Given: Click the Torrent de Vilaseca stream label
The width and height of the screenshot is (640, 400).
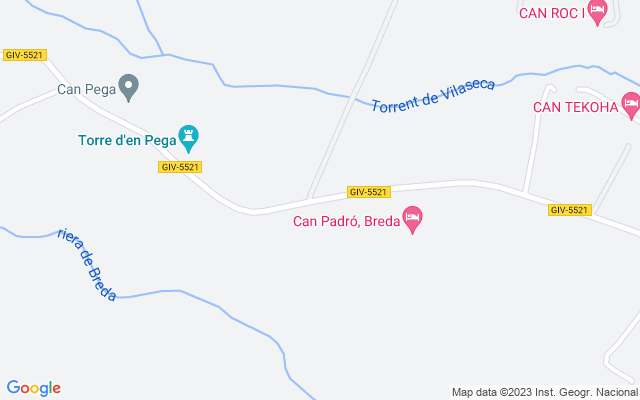Looking at the screenshot, I should (433, 96).
